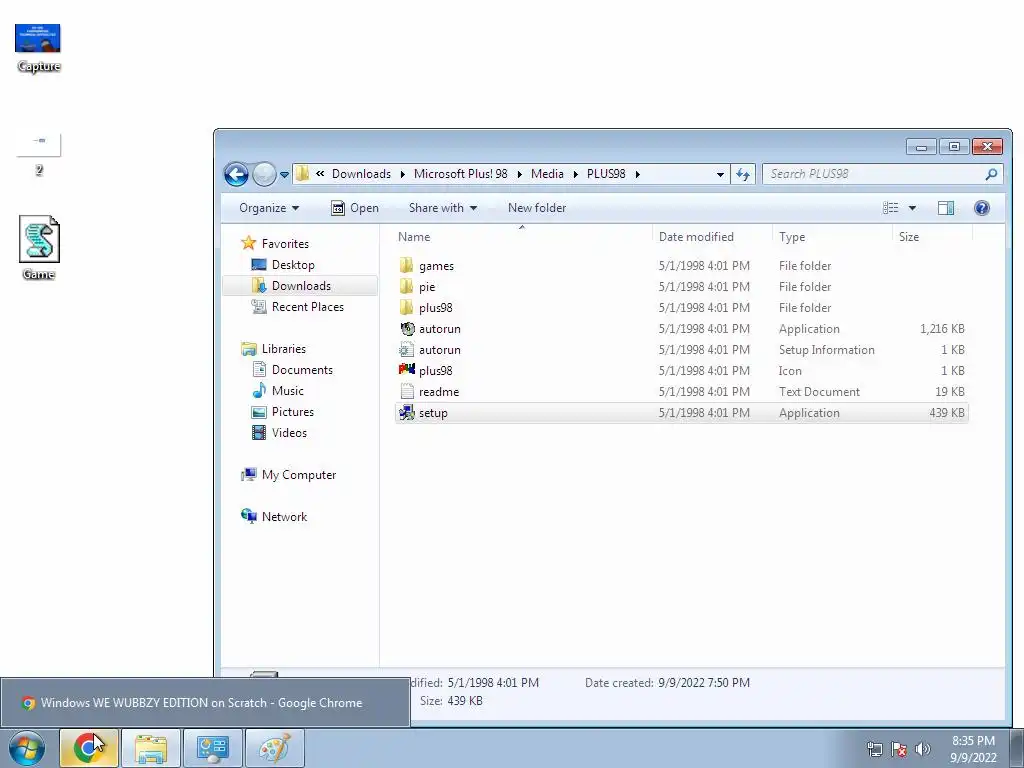The height and width of the screenshot is (768, 1024).
Task: Expand the address bar history dropdown
Action: click(x=720, y=174)
